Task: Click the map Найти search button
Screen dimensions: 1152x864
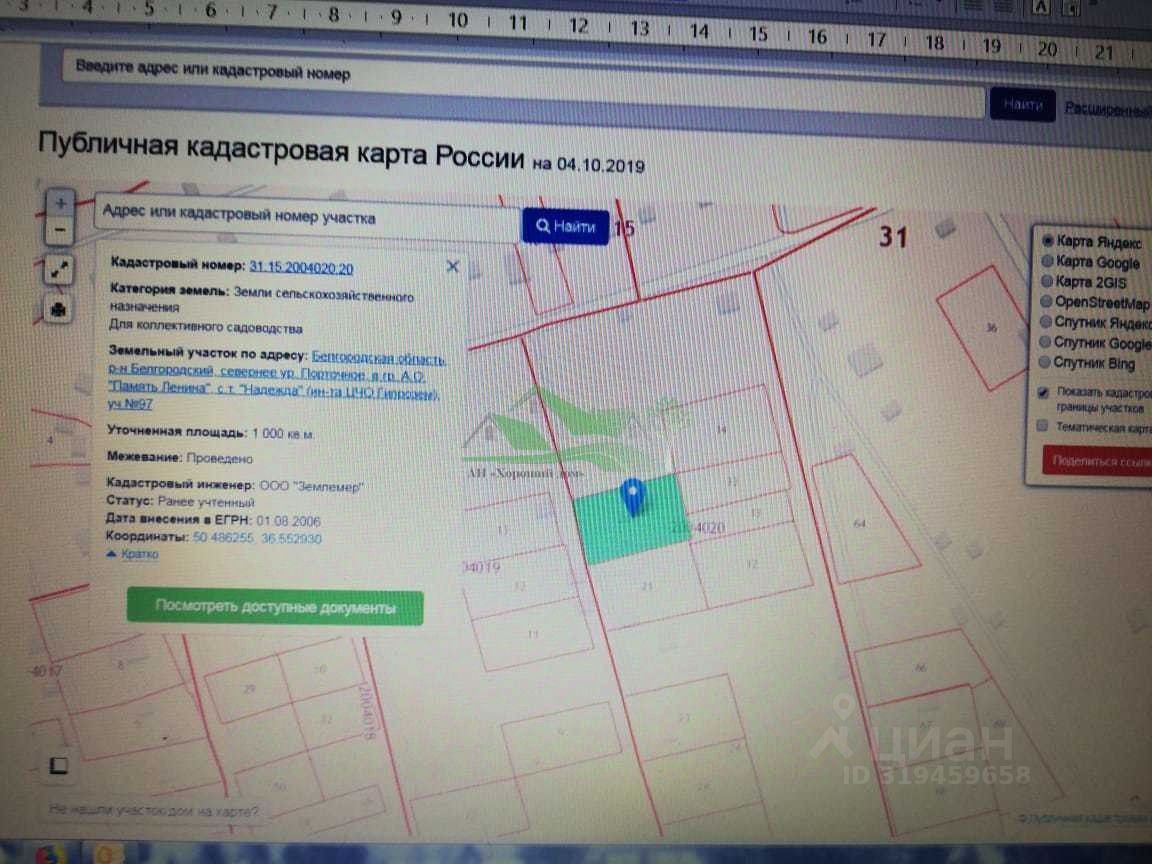Action: [566, 226]
